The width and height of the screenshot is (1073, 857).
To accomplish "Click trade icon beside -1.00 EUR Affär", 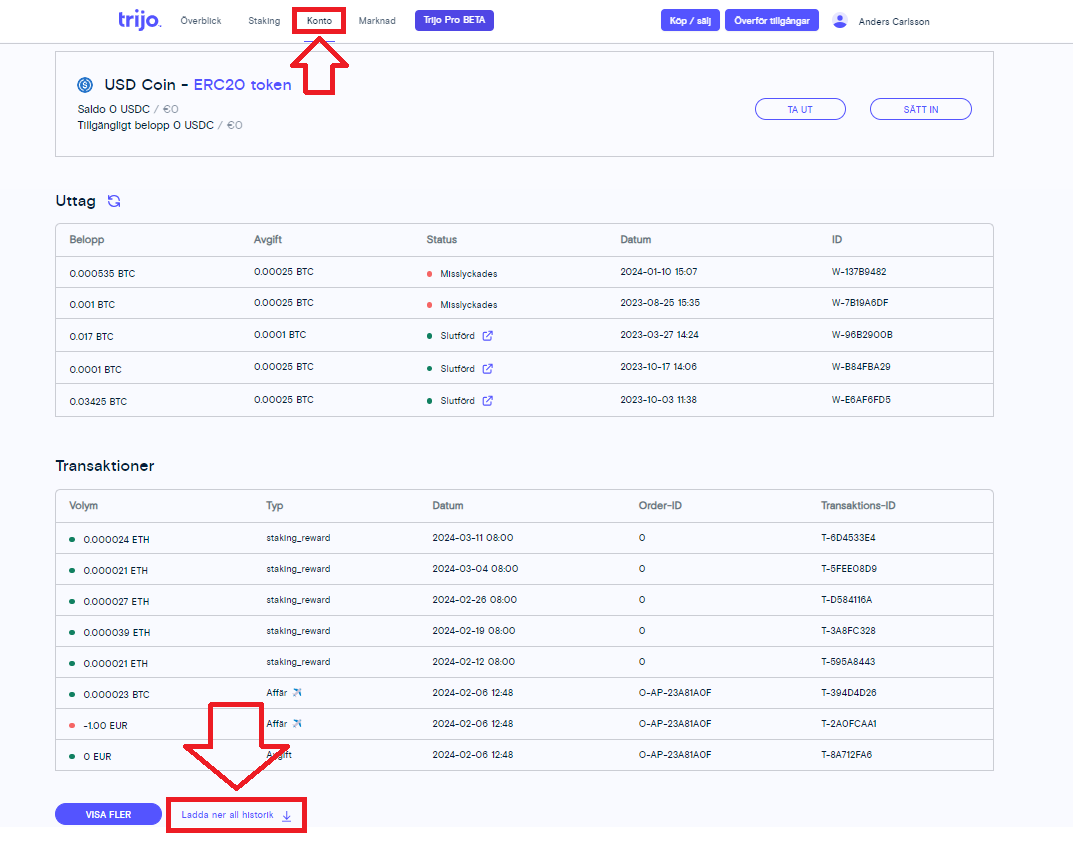I will (x=297, y=723).
